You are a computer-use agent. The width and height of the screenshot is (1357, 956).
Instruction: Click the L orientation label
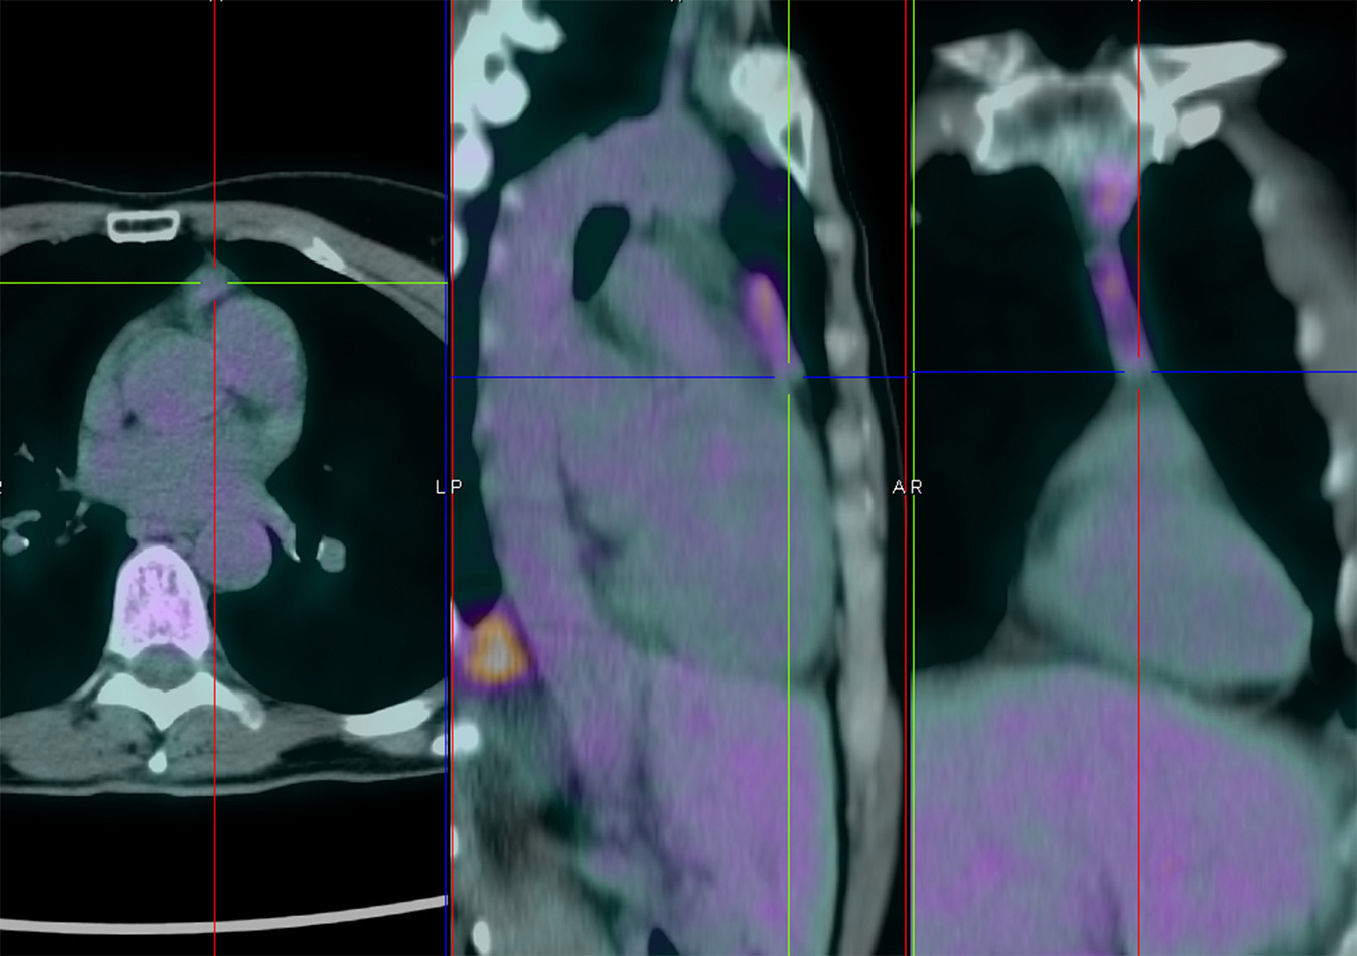pyautogui.click(x=440, y=487)
